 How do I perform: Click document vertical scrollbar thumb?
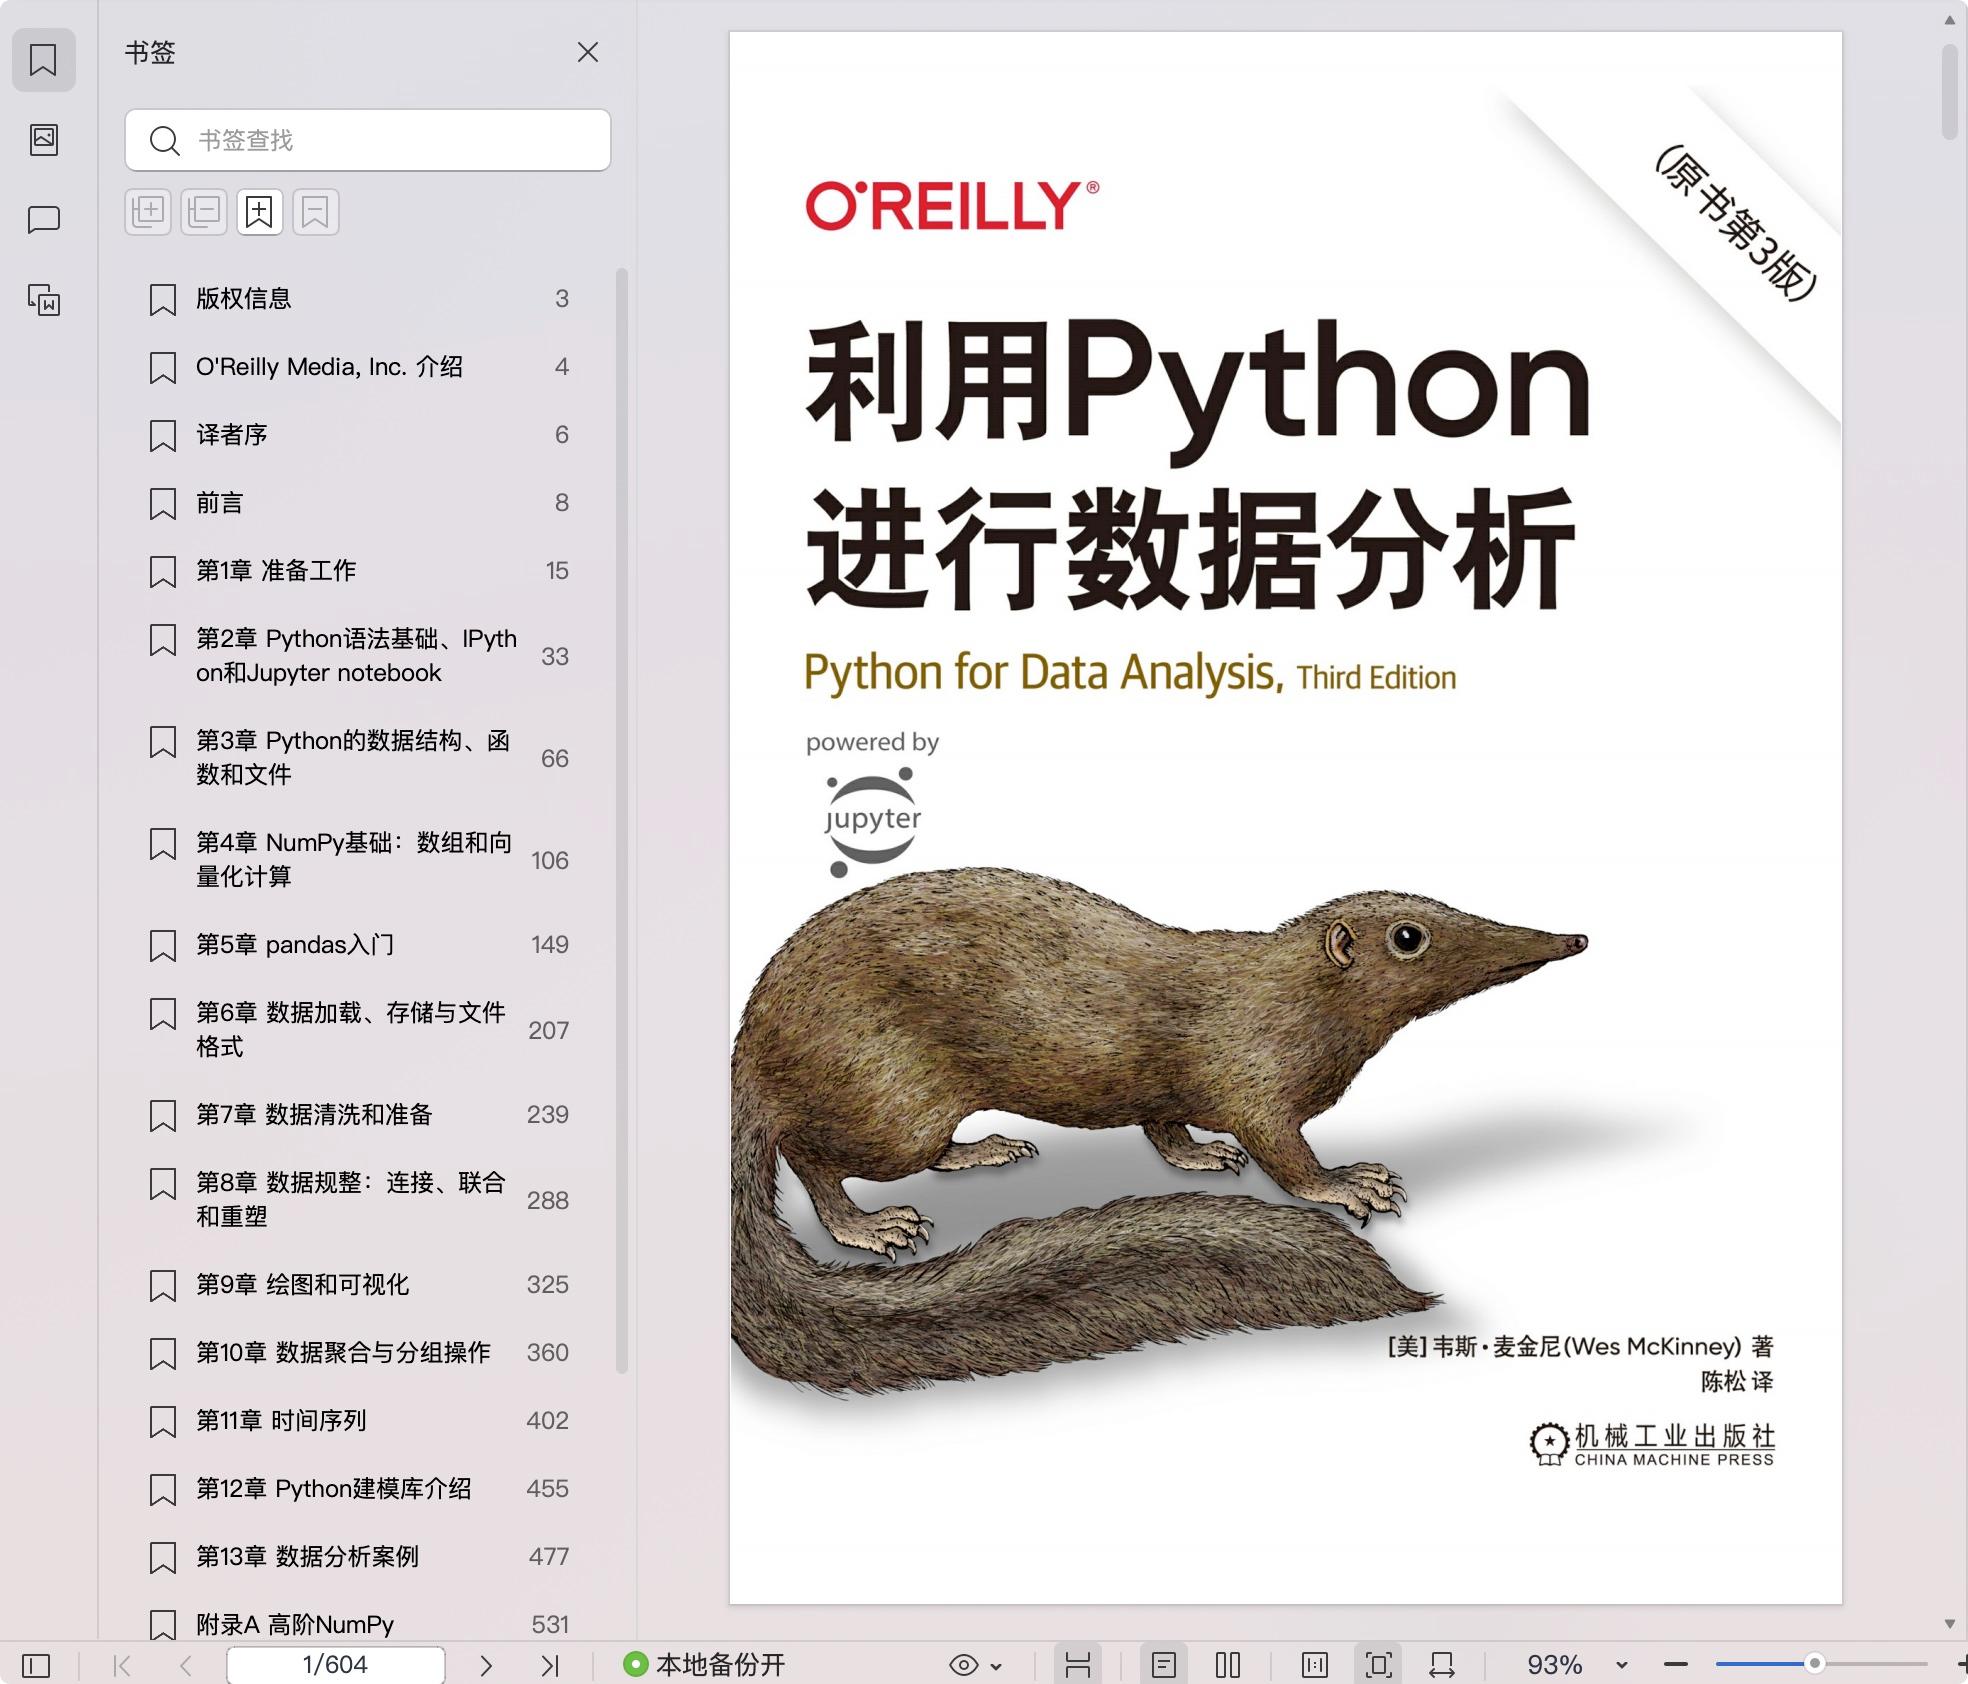click(x=1949, y=91)
